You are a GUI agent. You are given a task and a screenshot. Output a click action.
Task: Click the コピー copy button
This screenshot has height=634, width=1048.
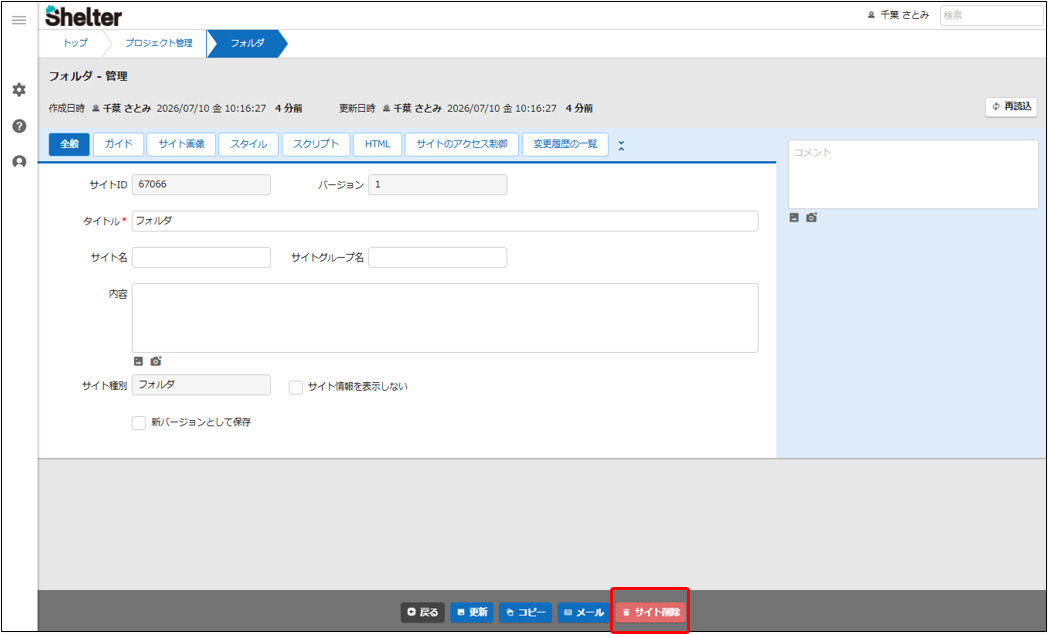click(x=525, y=612)
